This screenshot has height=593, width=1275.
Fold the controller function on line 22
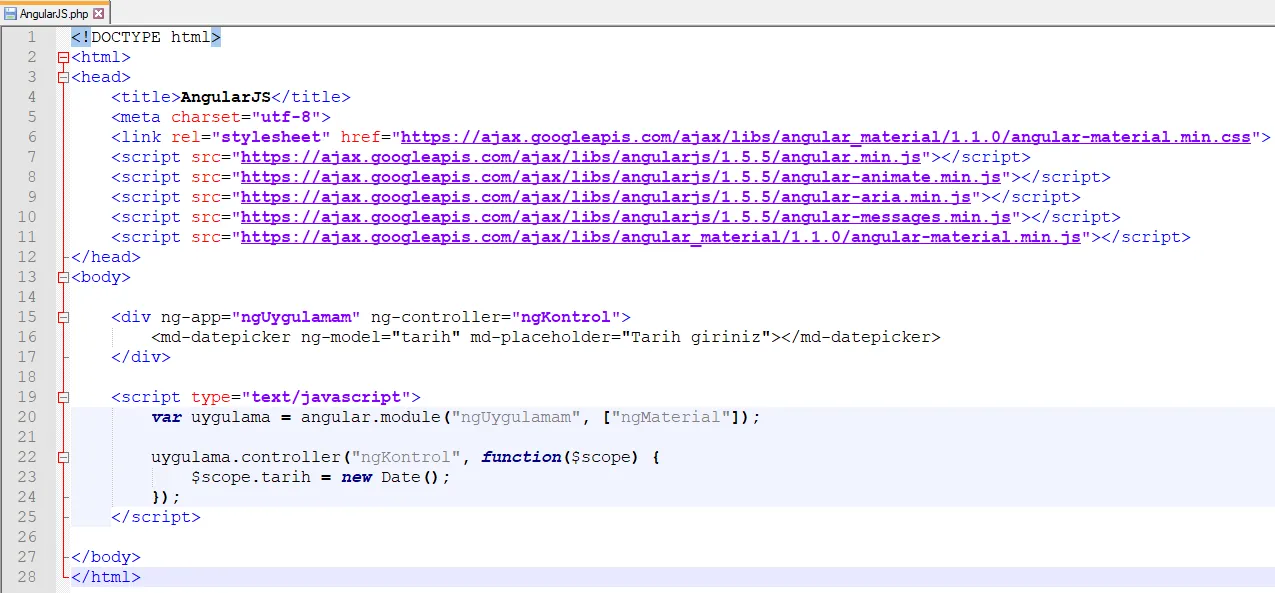click(x=64, y=457)
